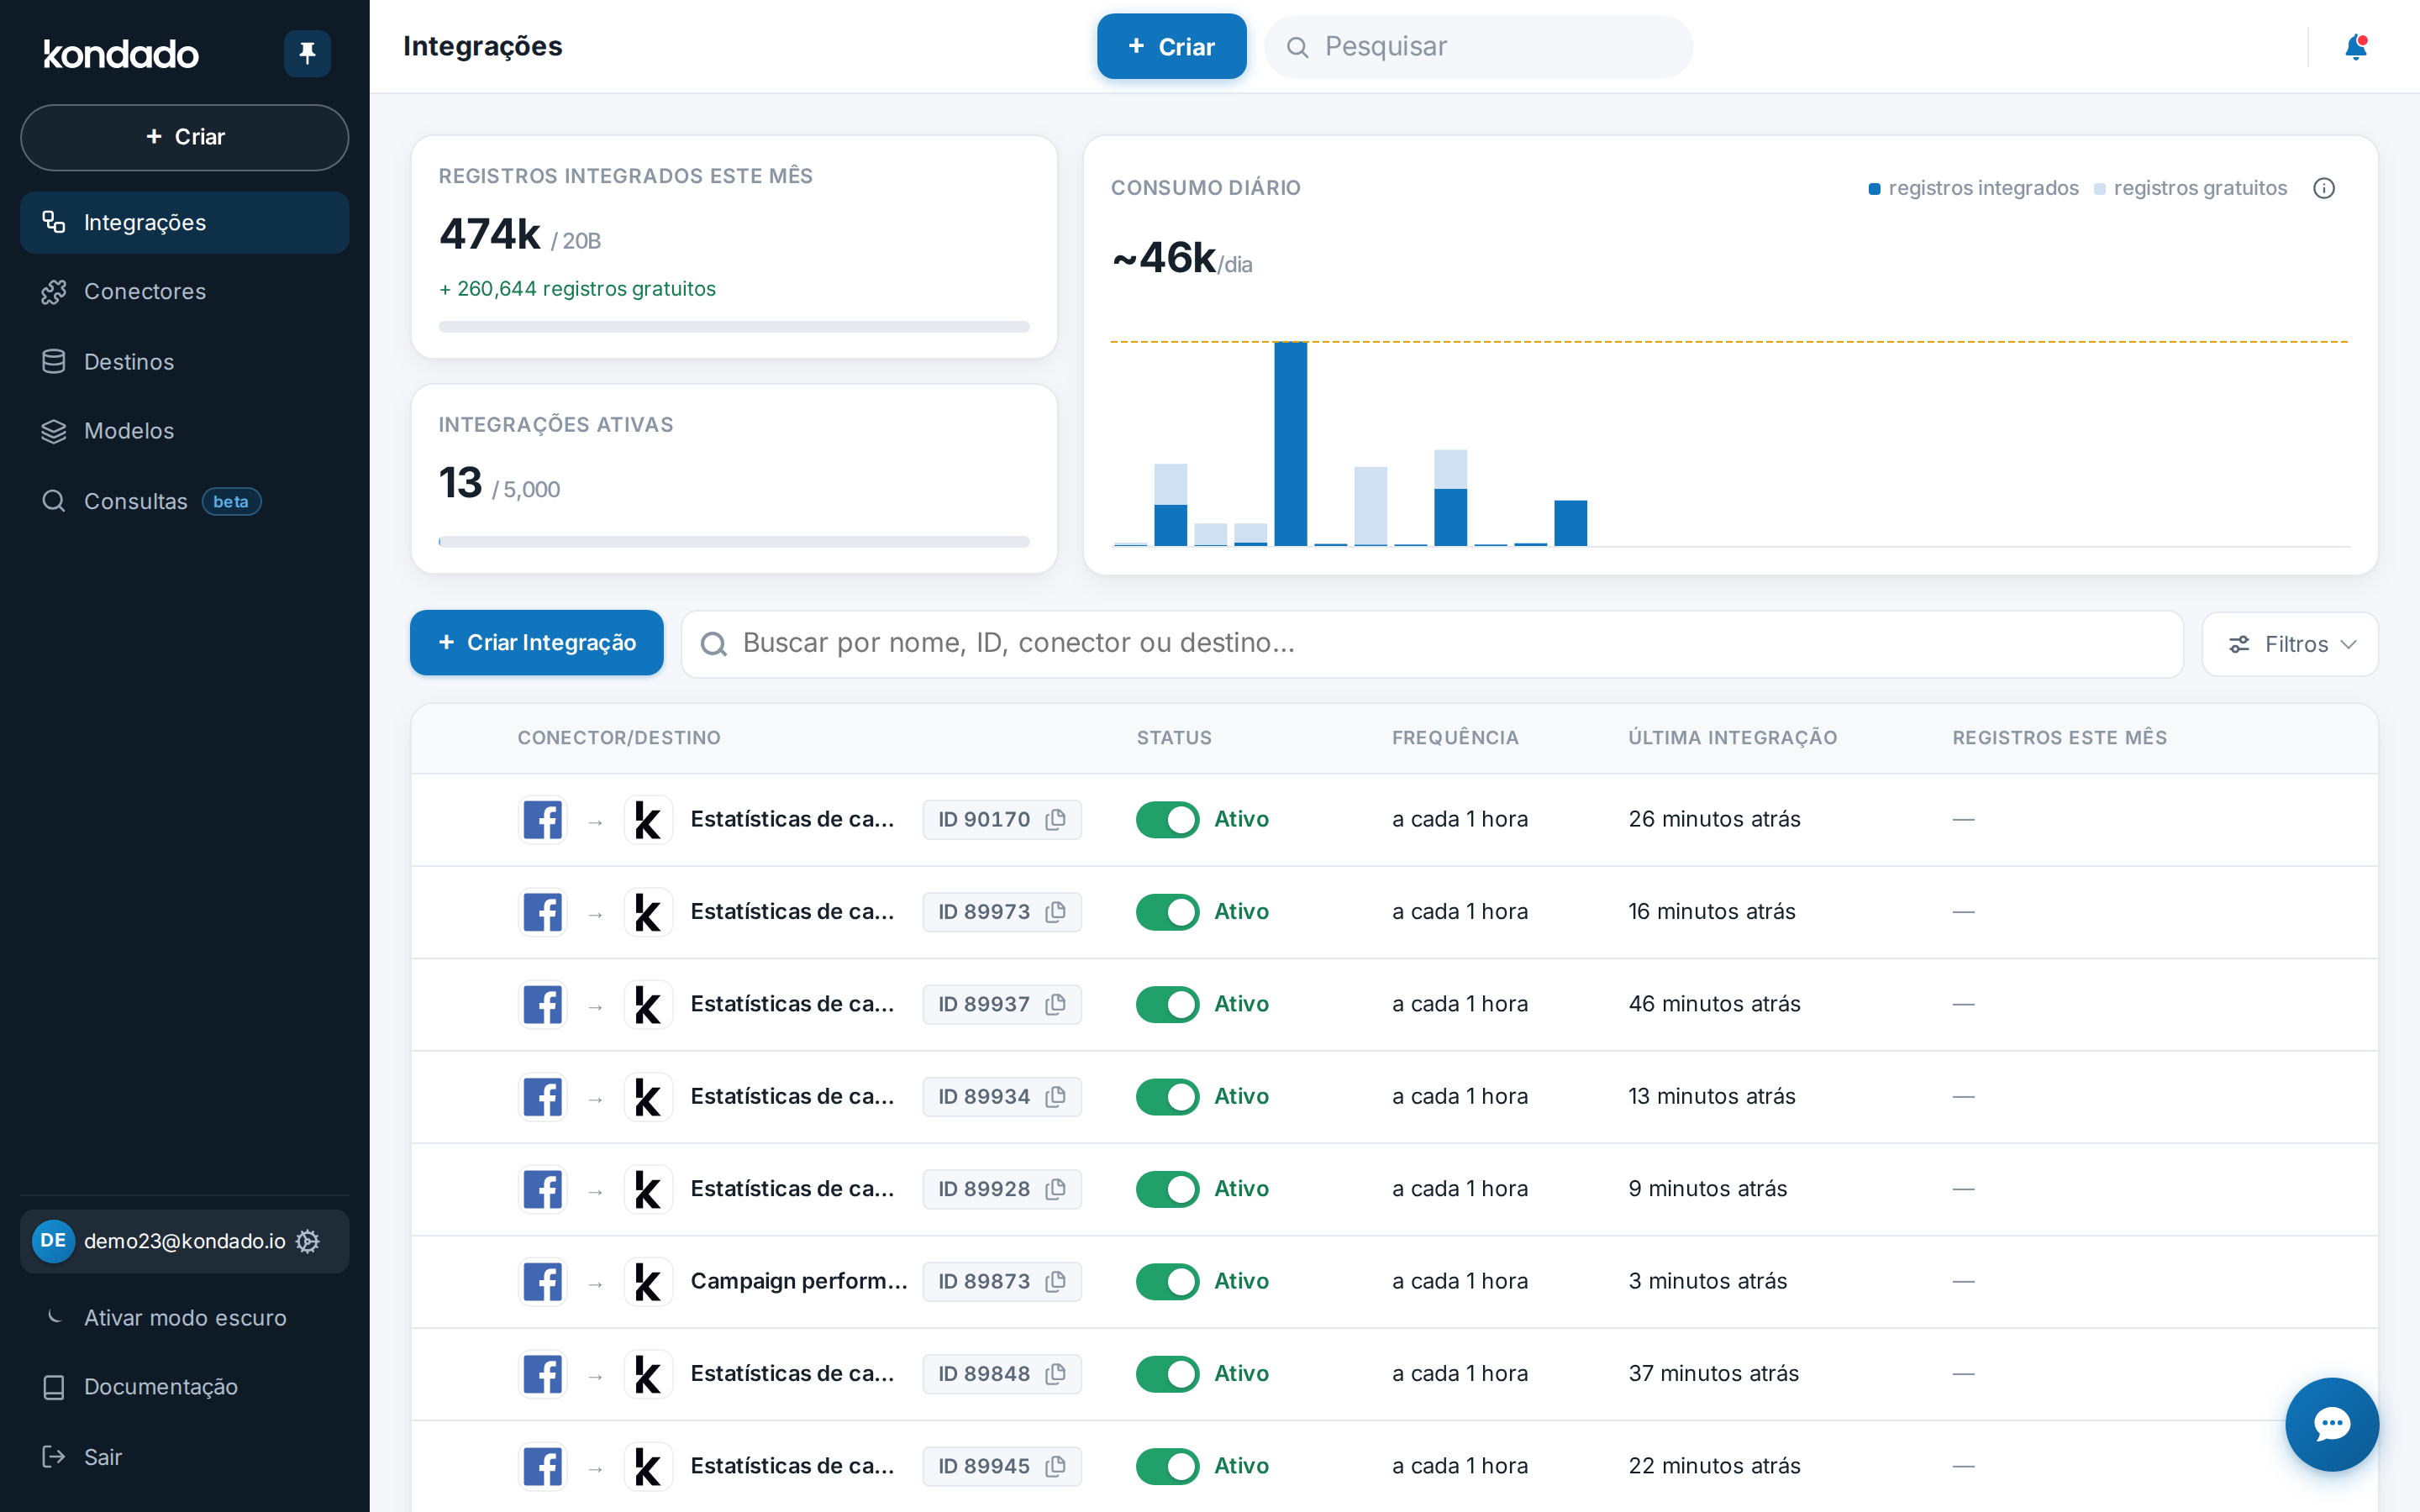Screen dimensions: 2420x1512
Task: Click '26 minutos atrás' cell
Action: click(1714, 819)
